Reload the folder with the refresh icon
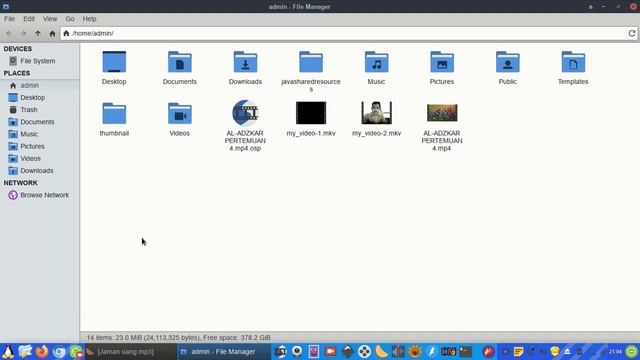Screen dimensions: 640x360 click(632, 33)
